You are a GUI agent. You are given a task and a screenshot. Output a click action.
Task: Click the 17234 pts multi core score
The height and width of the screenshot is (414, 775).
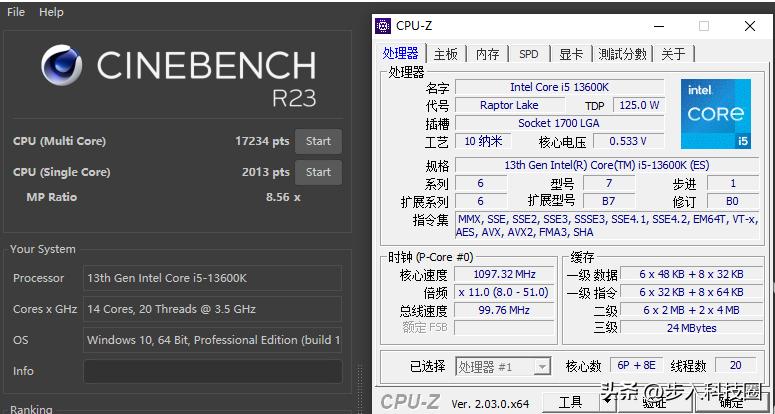(262, 141)
